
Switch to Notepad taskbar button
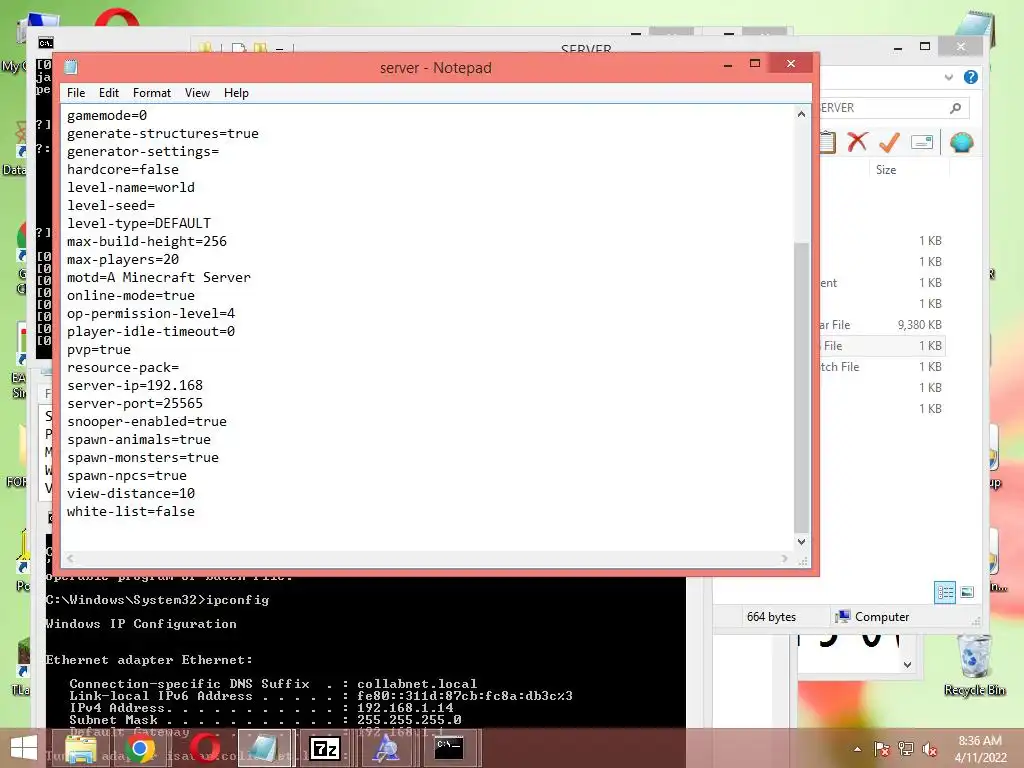coord(264,748)
